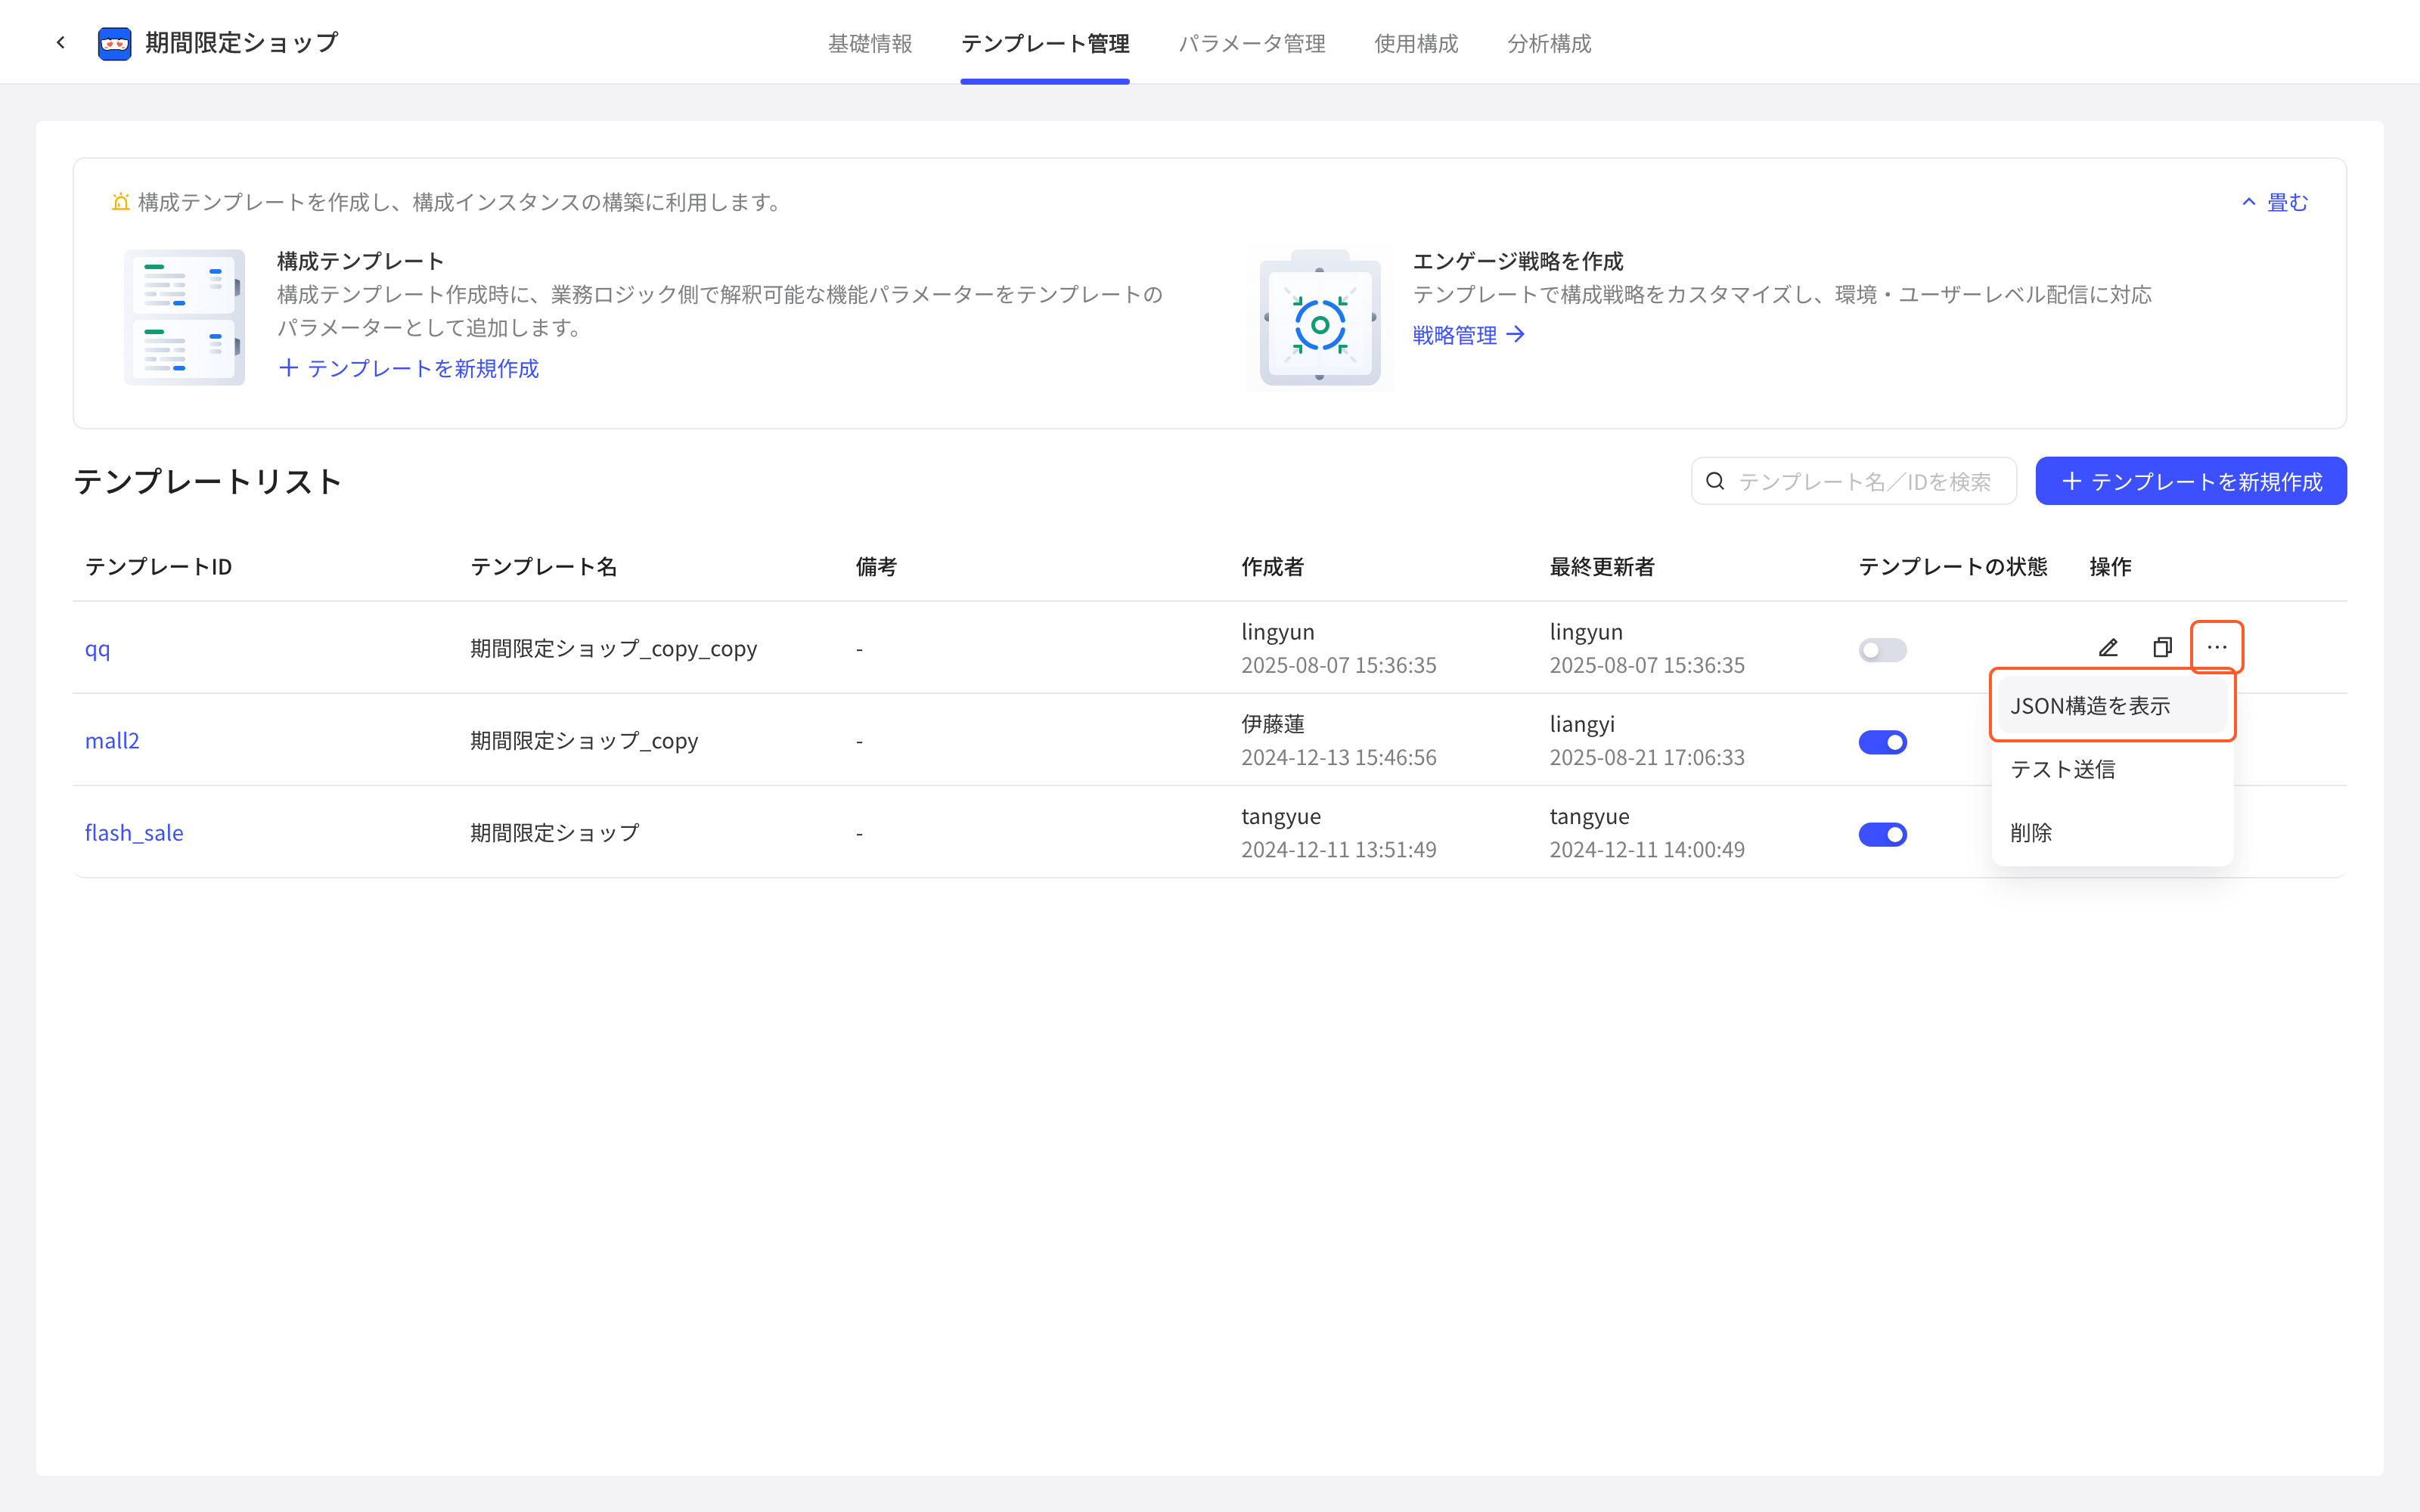Click the 期間限定ショップ_copy_copy template name
The width and height of the screenshot is (2420, 1512).
[x=614, y=649]
